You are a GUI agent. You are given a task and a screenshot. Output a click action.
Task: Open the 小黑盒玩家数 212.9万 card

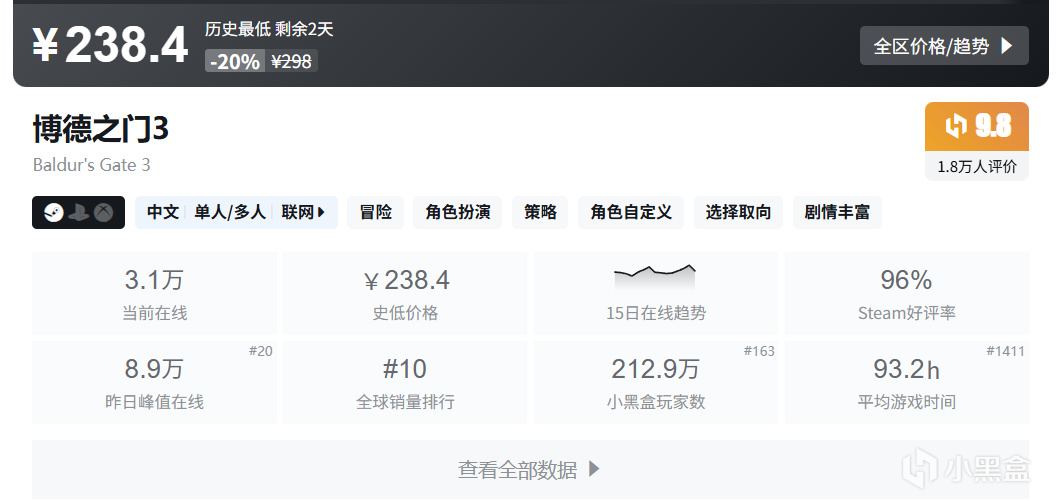(656, 382)
